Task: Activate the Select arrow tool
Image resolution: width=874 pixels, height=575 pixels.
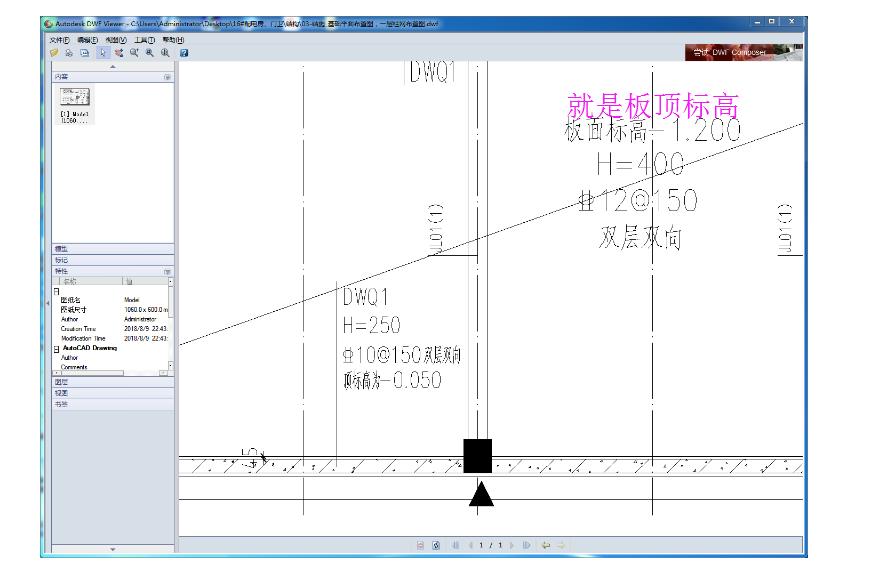Action: click(x=103, y=53)
